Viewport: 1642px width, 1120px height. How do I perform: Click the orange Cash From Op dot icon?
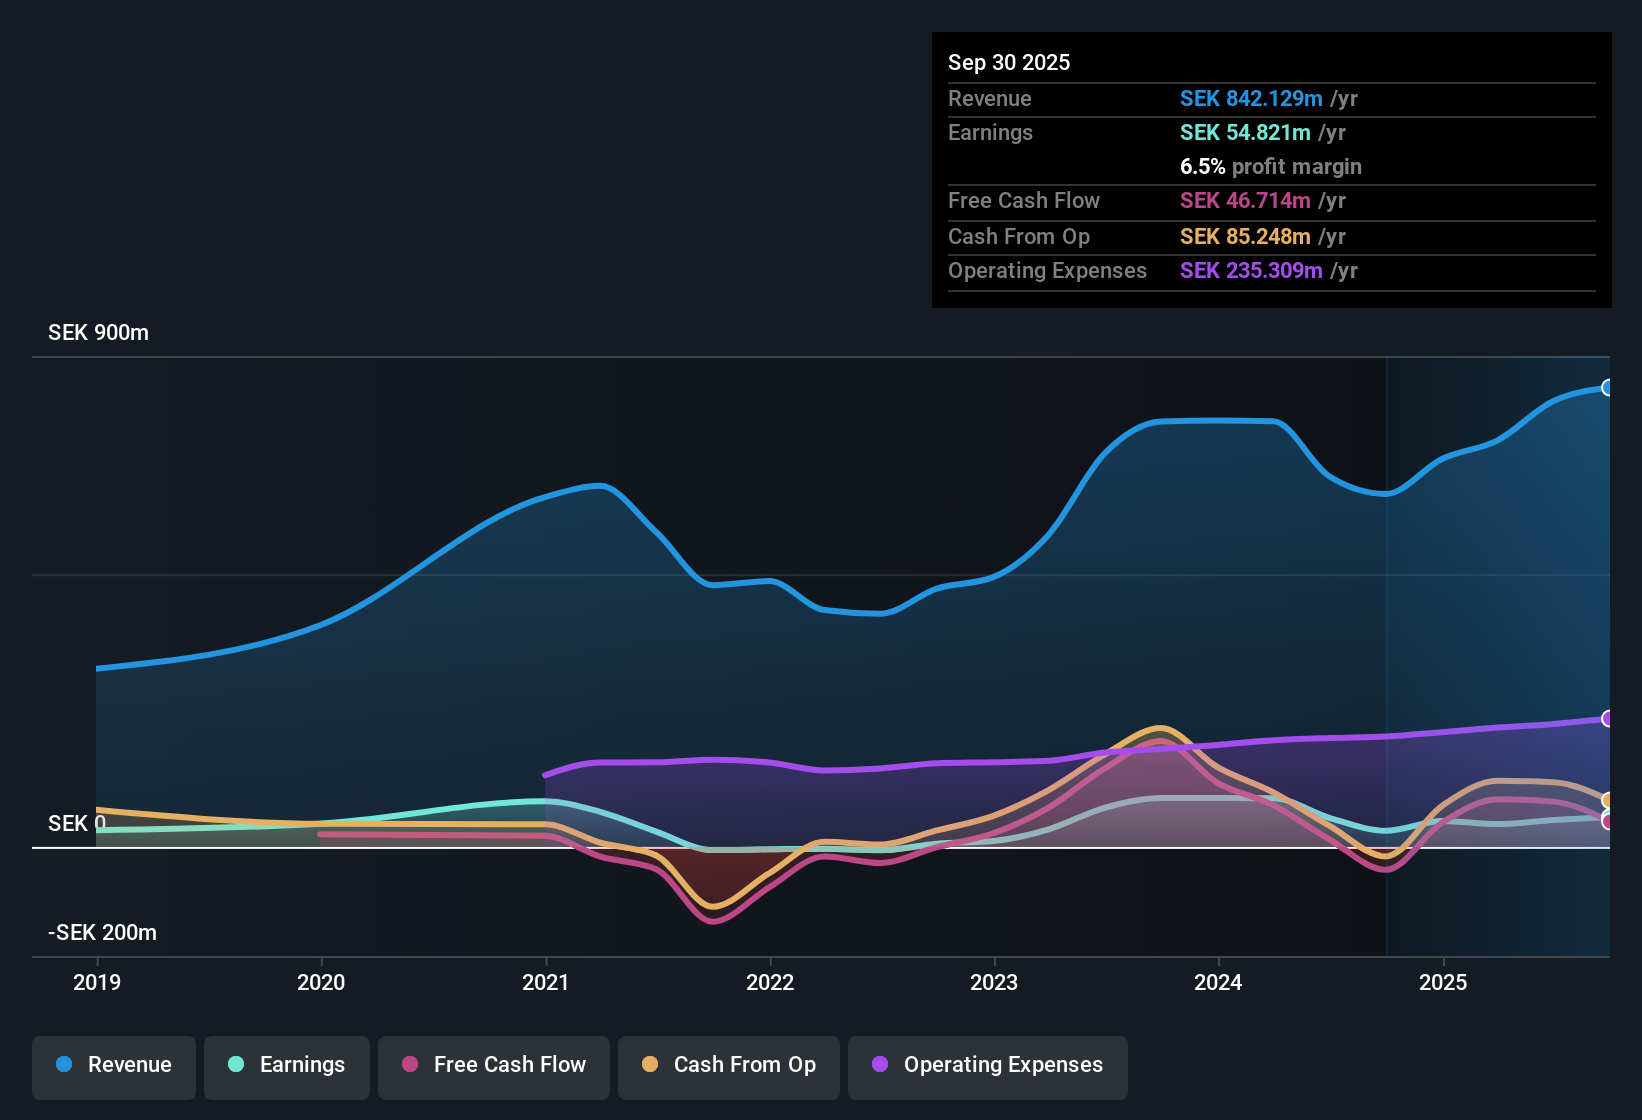pyautogui.click(x=649, y=1065)
